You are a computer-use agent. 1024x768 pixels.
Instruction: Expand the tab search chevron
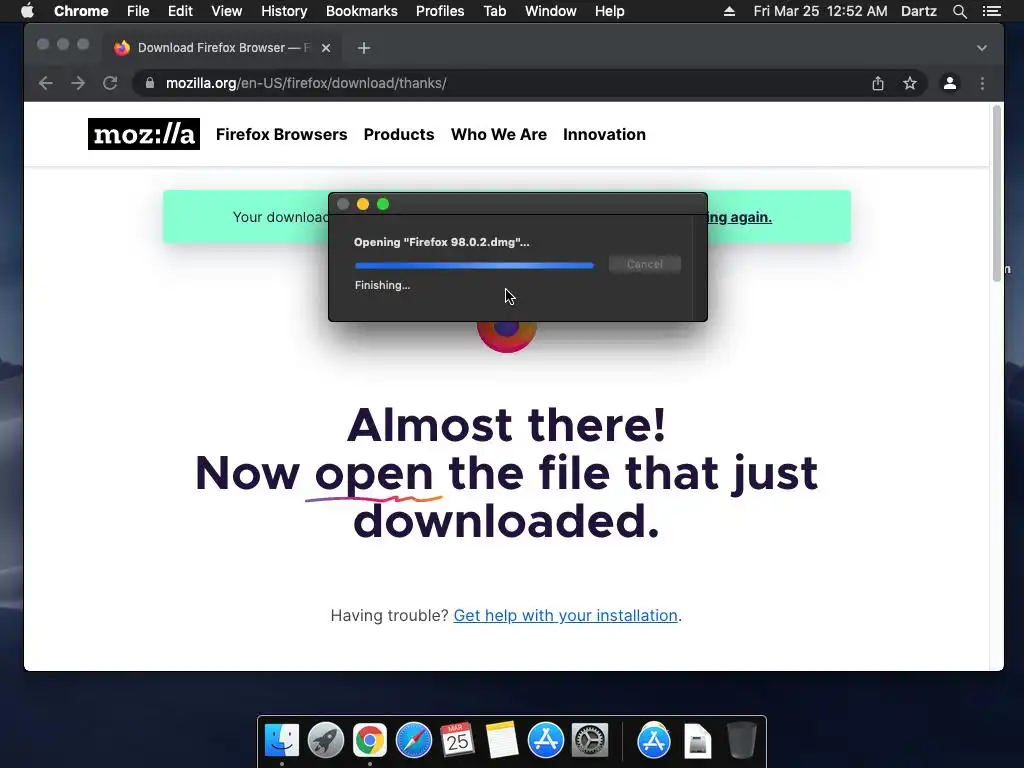click(982, 48)
